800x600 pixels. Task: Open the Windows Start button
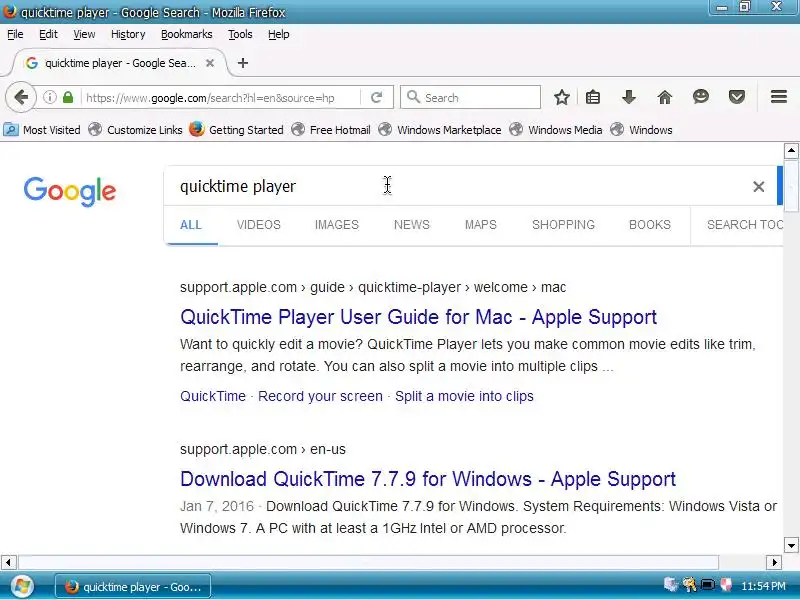21,586
